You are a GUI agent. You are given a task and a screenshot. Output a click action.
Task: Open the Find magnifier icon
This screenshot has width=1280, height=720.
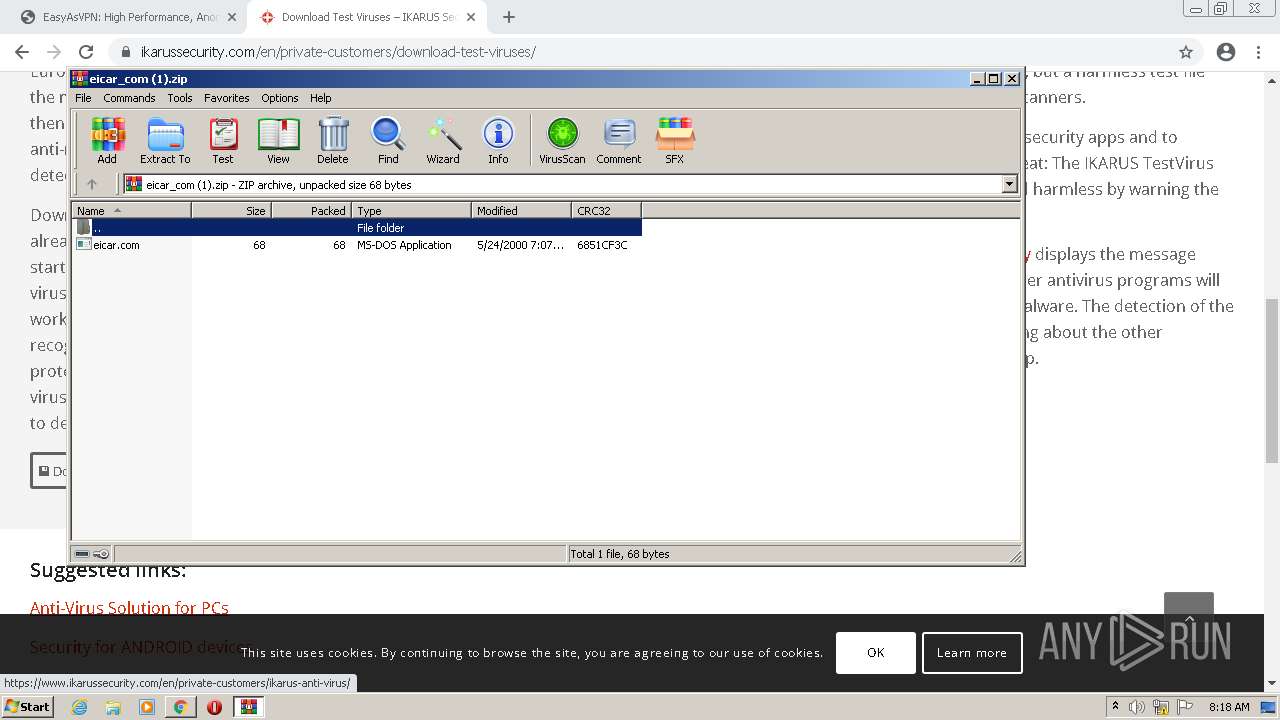coord(388,140)
